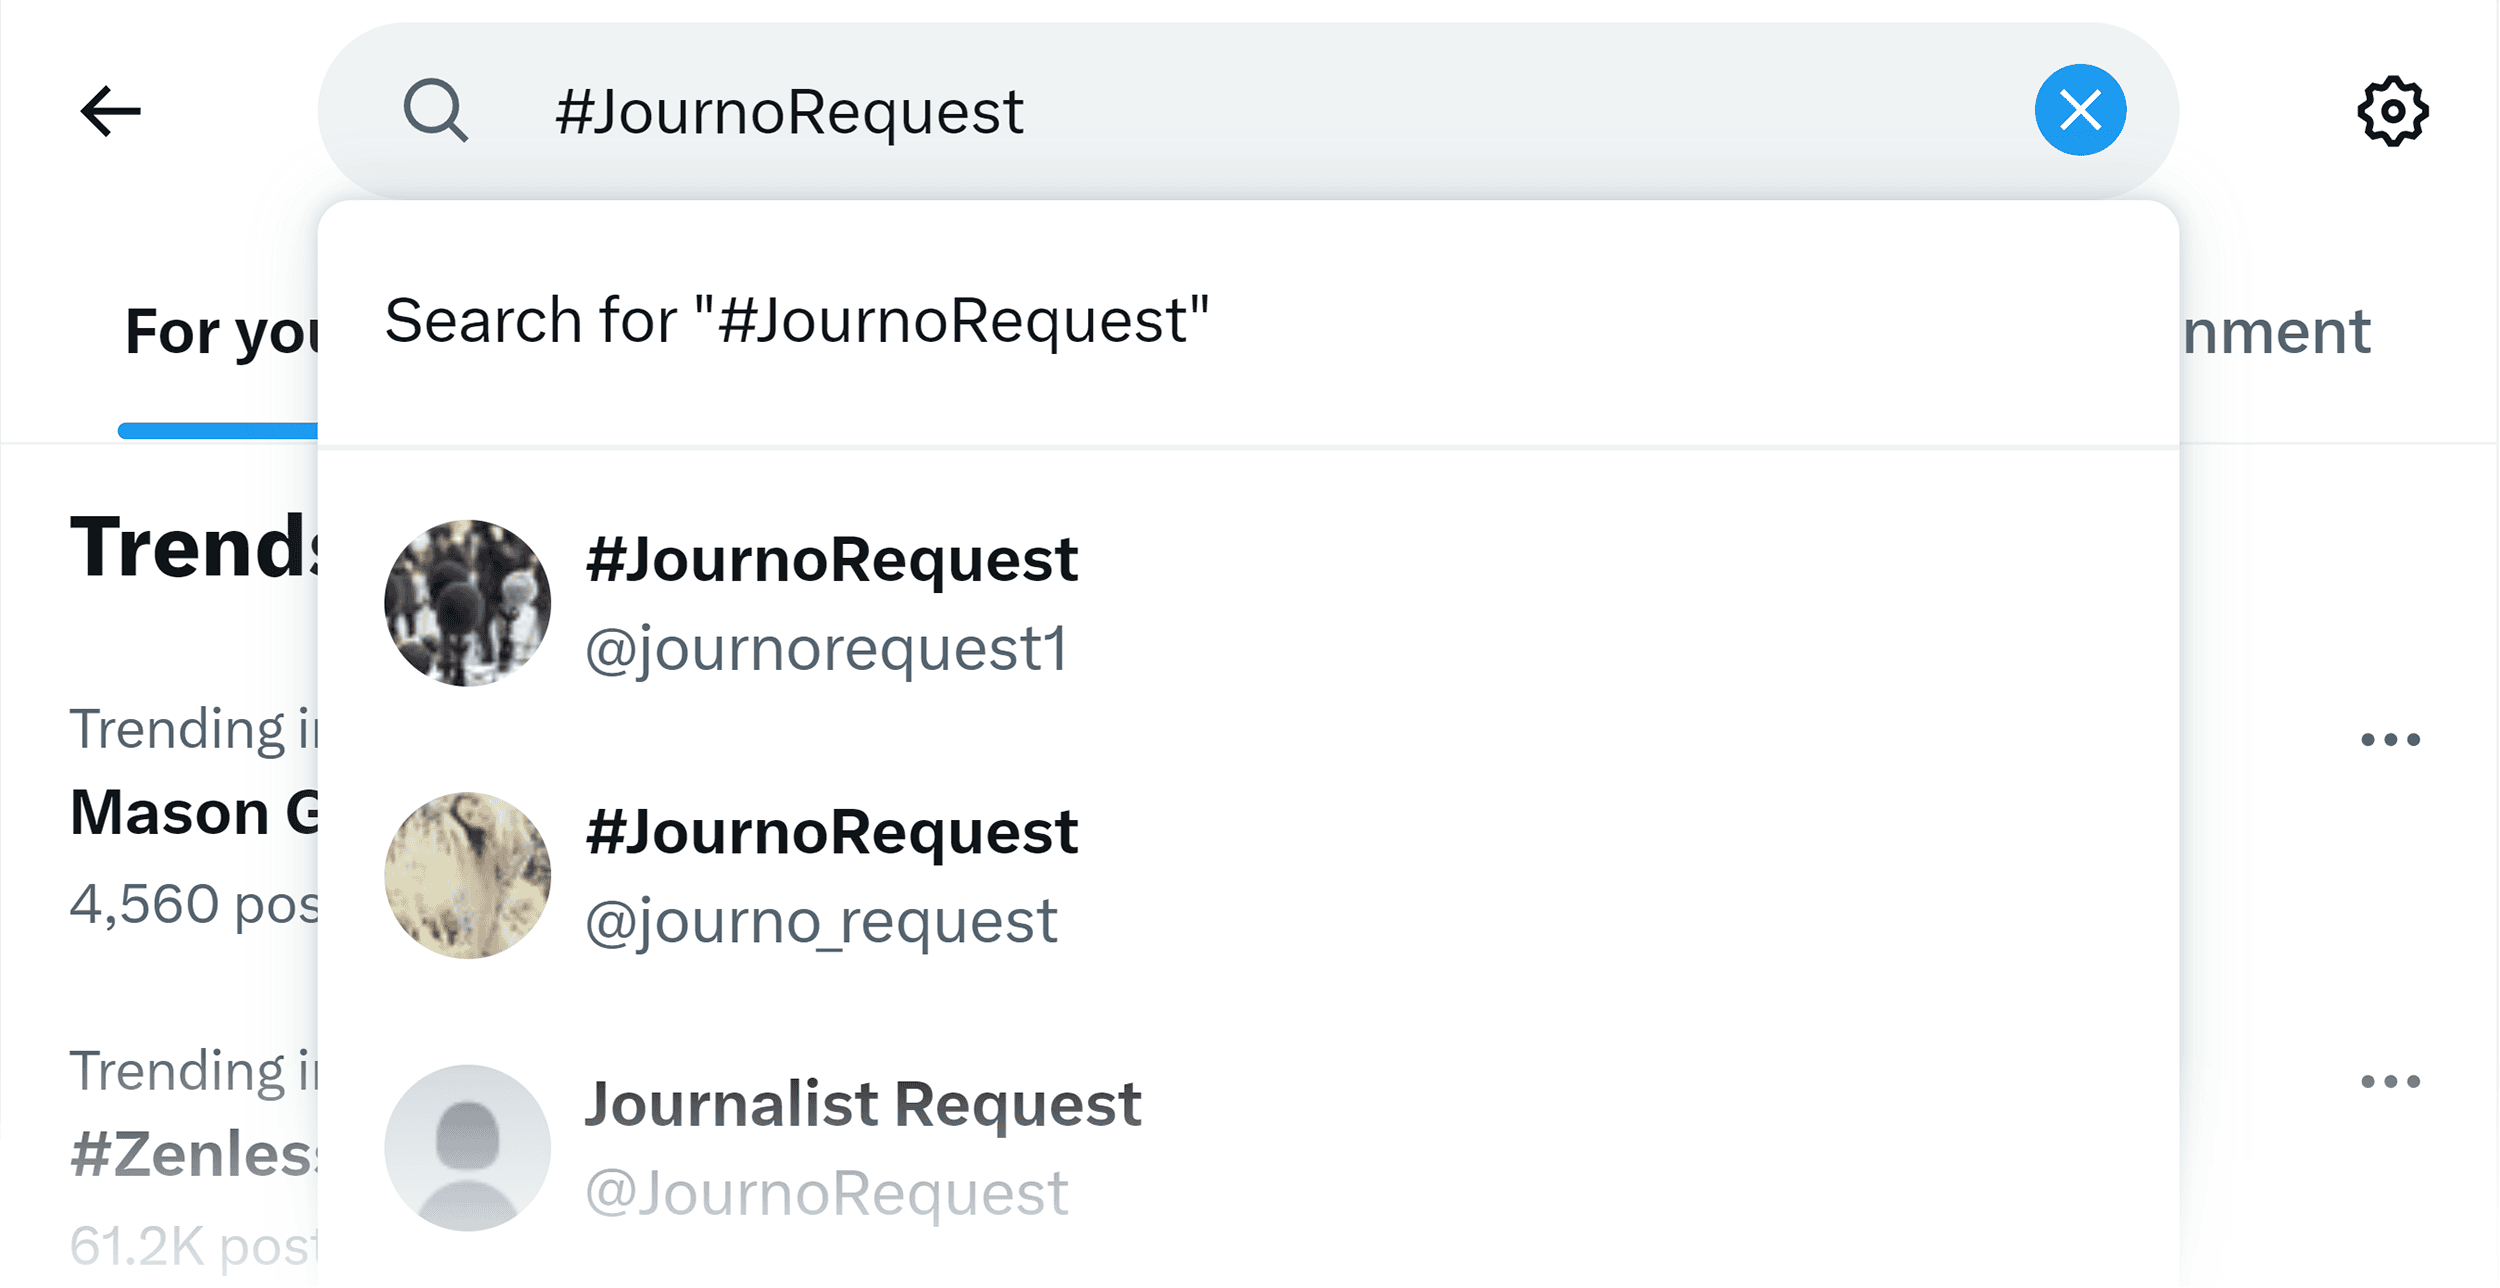Open the Journalist Request @JournoRequest profile
Image resolution: width=2500 pixels, height=1288 pixels.
point(863,1103)
